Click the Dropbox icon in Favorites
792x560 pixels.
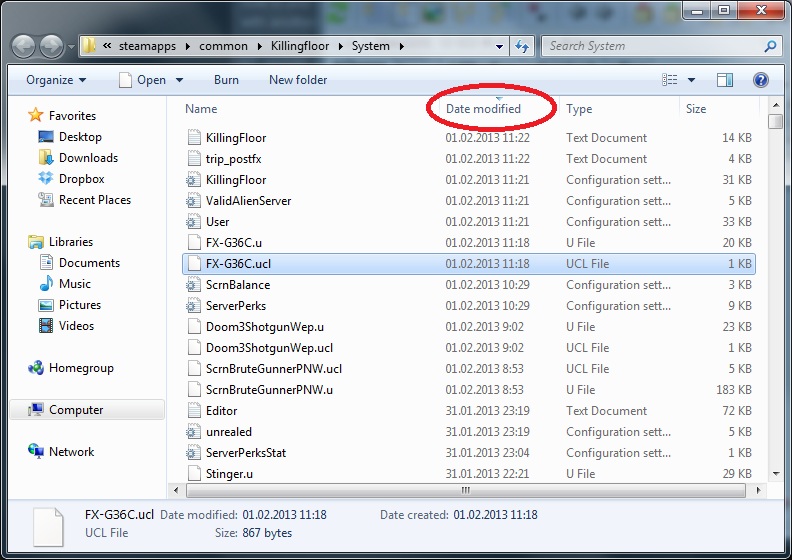pos(46,179)
